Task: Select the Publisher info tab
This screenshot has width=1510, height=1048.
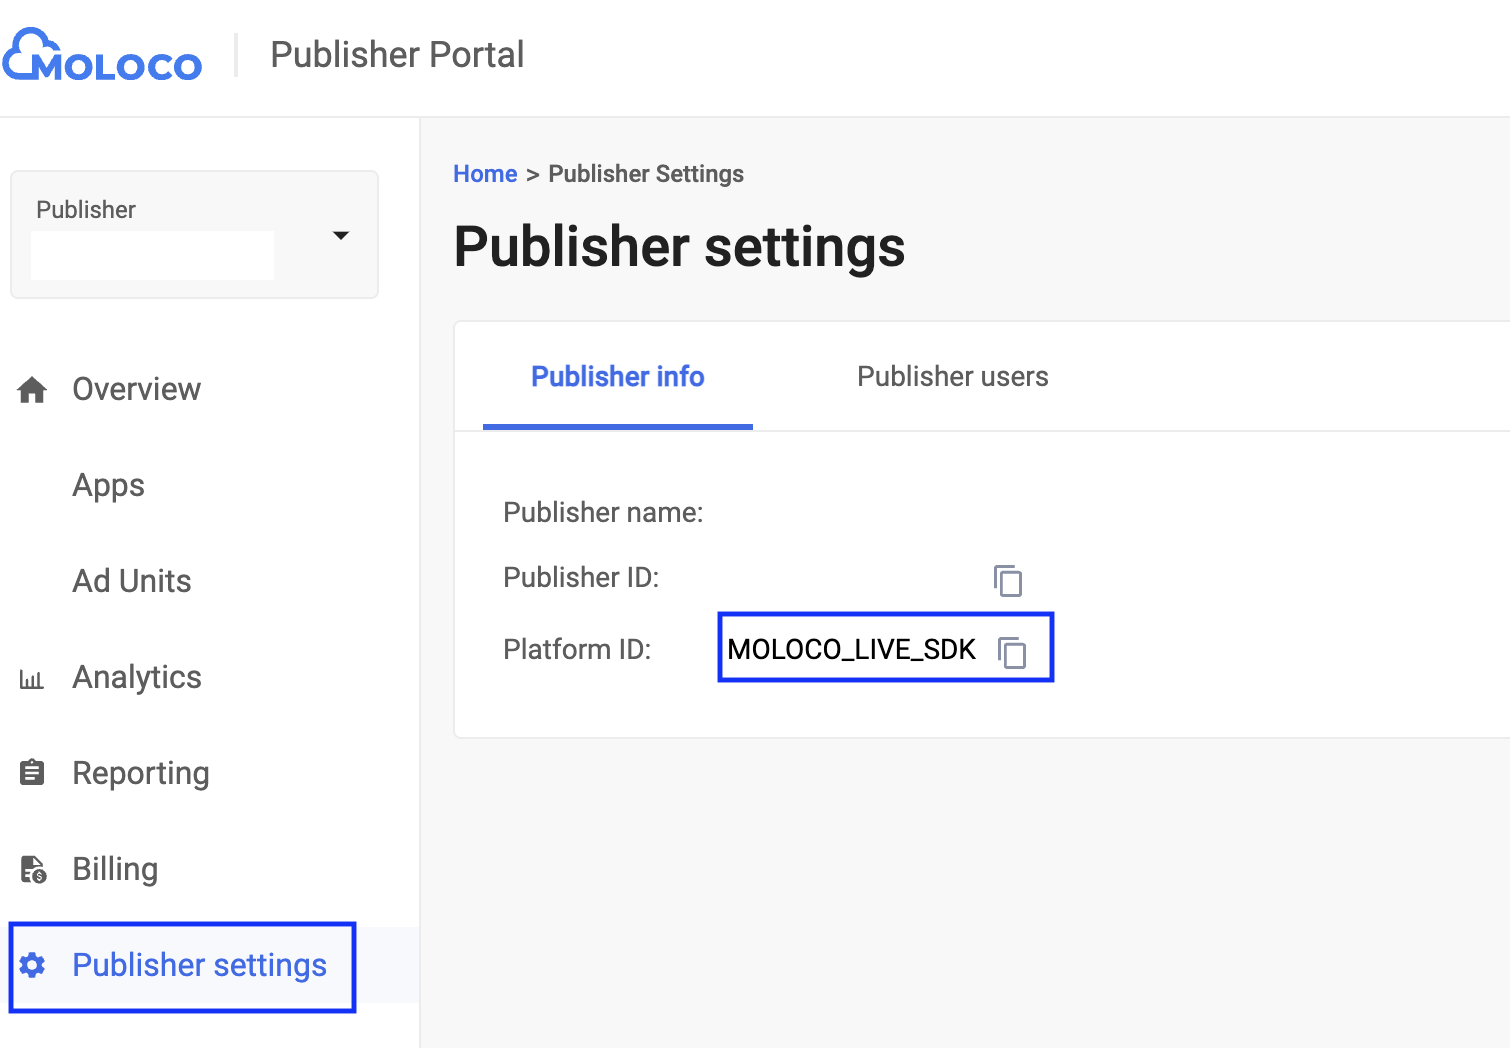Action: tap(617, 377)
